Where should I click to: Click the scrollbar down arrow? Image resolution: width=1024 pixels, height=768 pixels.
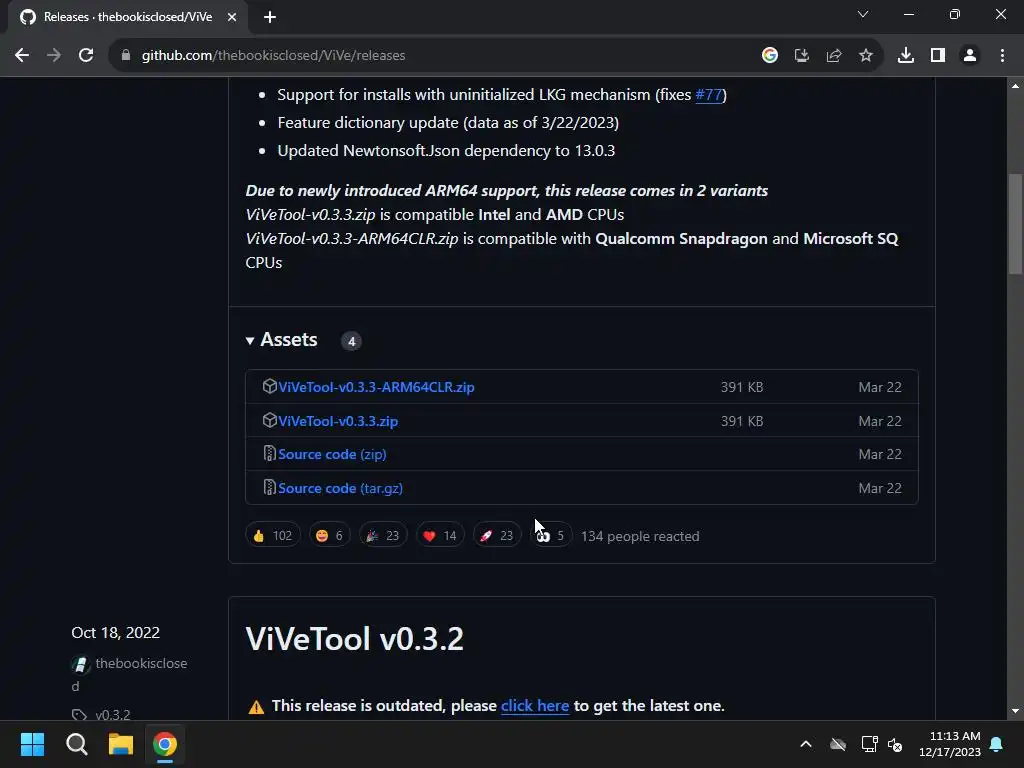click(x=1015, y=711)
